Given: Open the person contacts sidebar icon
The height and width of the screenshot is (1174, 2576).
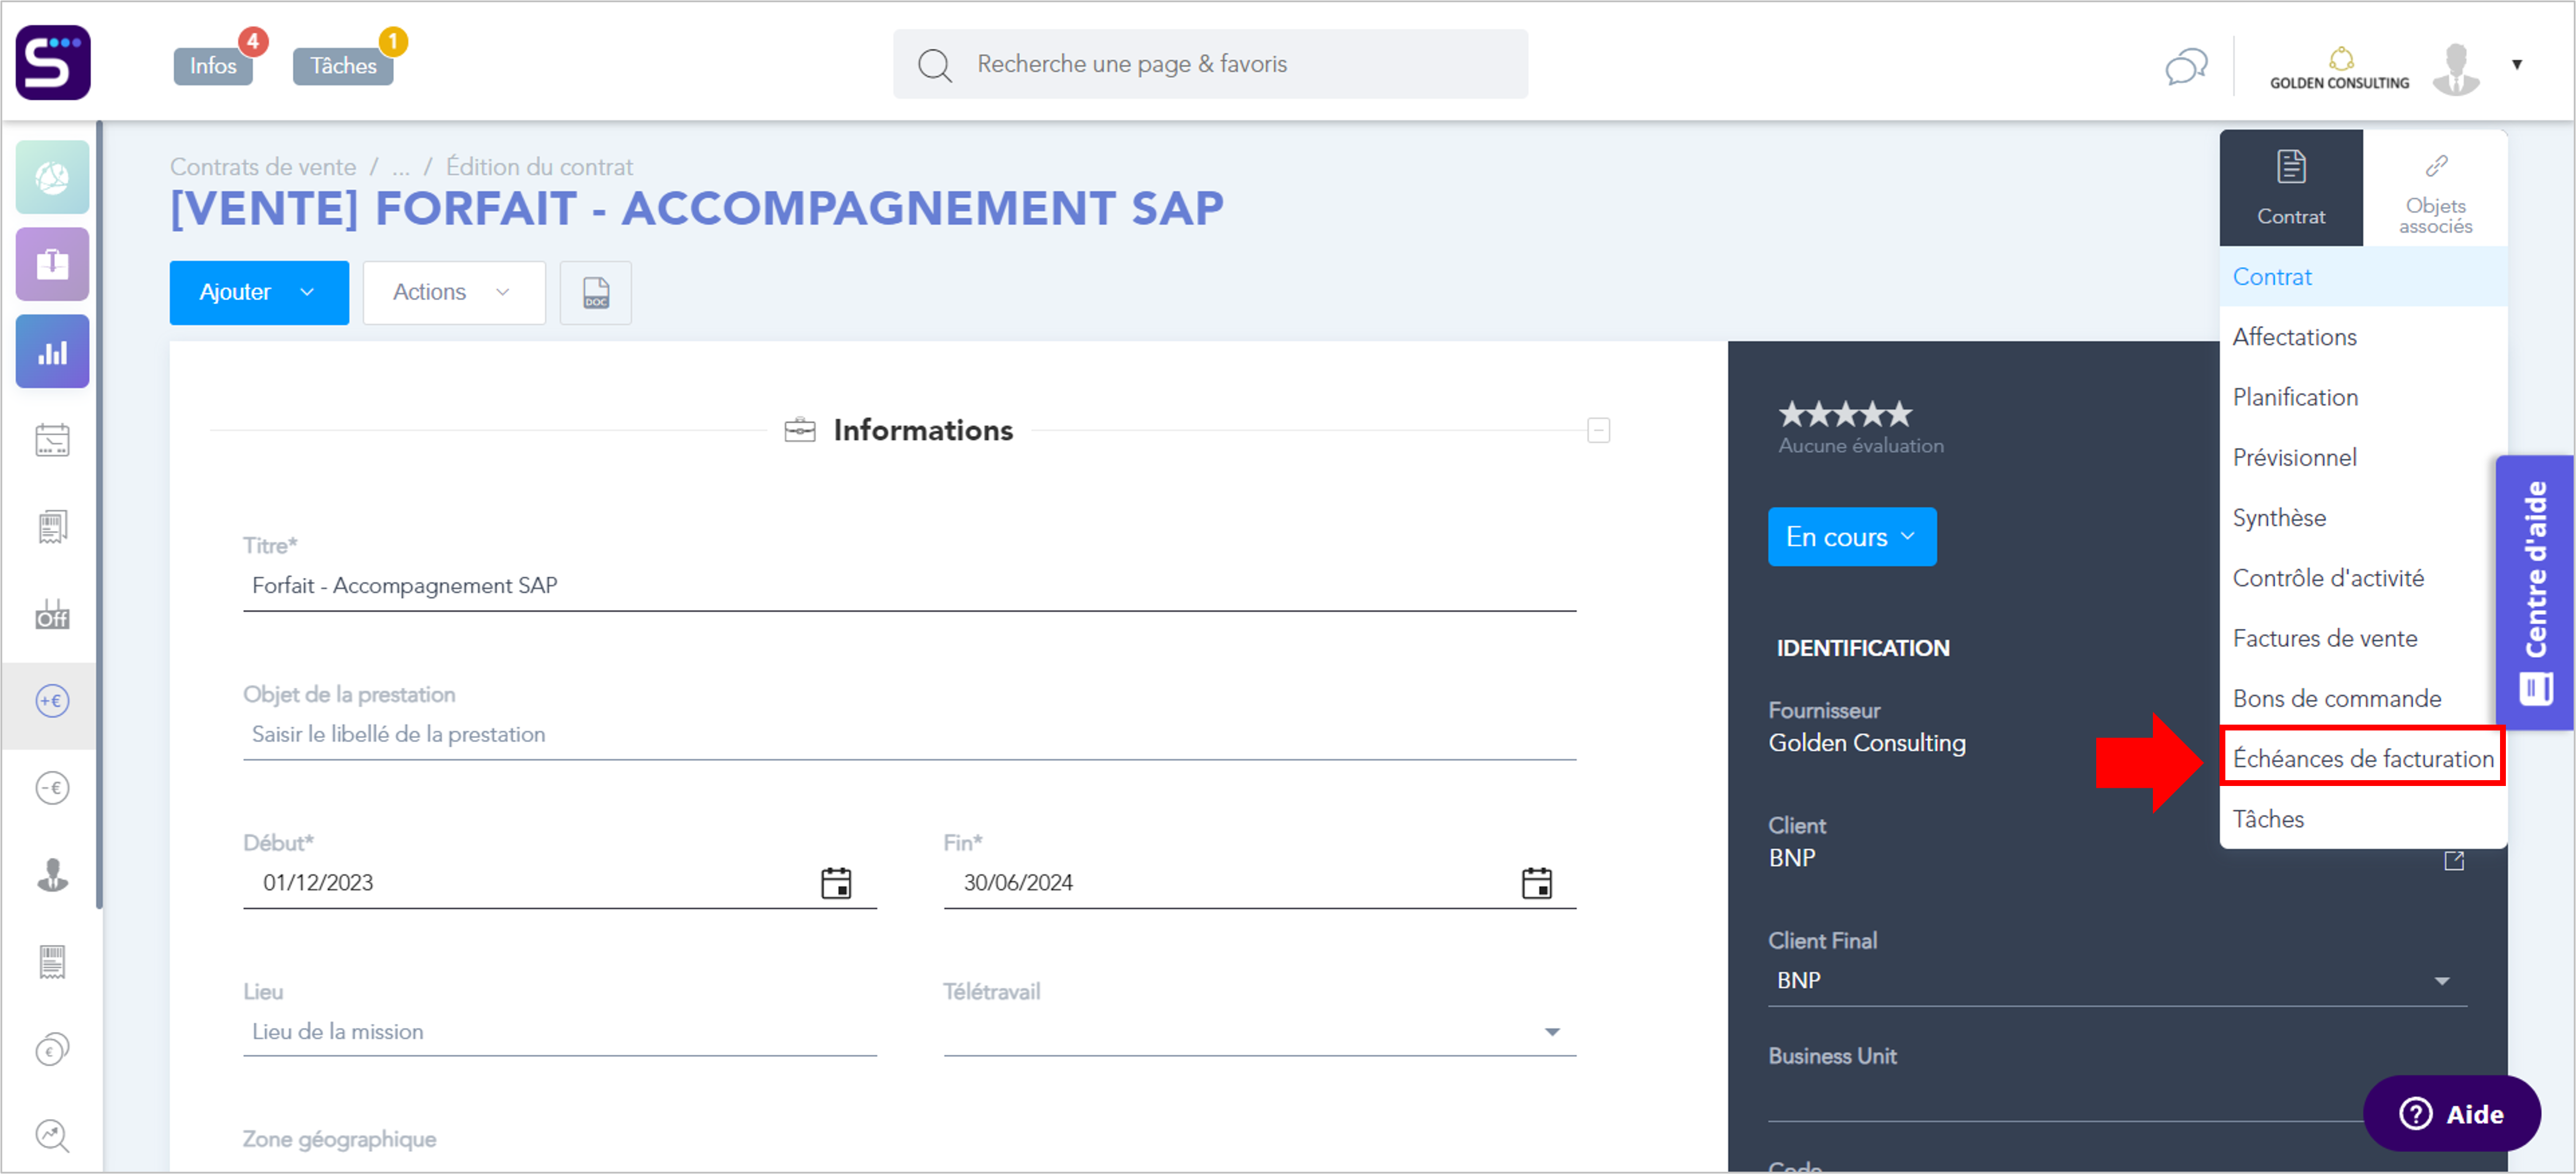Looking at the screenshot, I should click(53, 876).
